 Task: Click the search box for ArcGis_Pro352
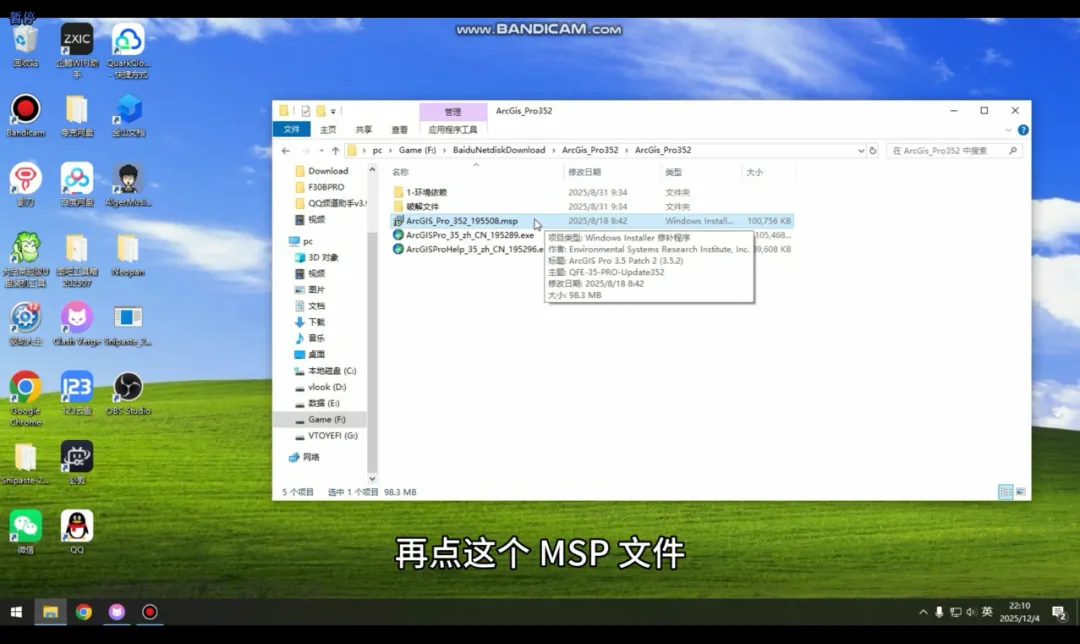[954, 150]
